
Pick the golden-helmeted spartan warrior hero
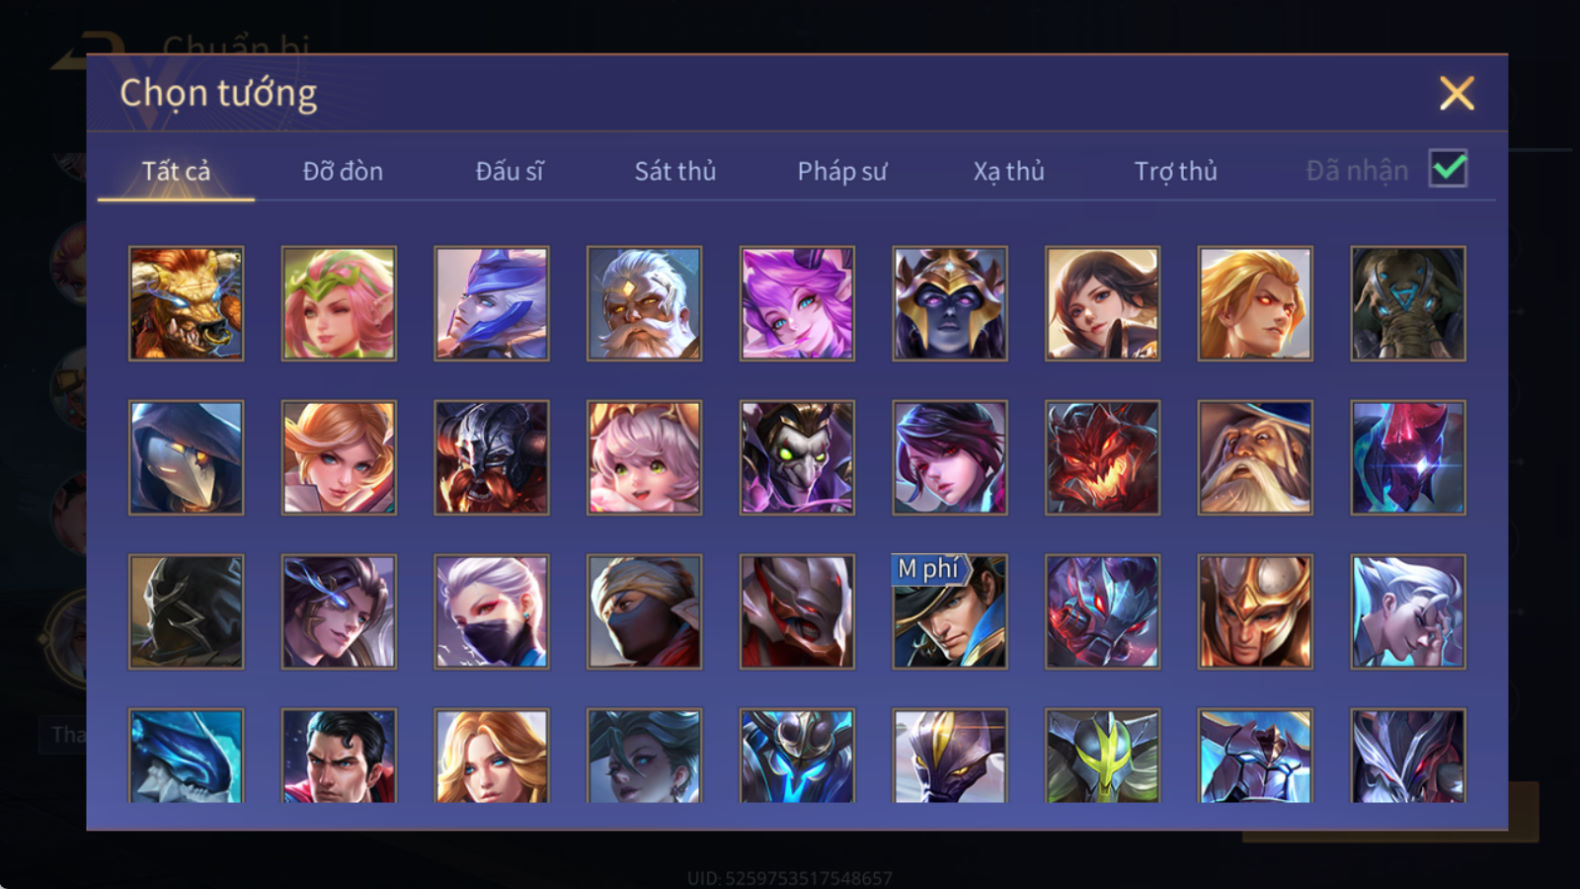point(1255,611)
